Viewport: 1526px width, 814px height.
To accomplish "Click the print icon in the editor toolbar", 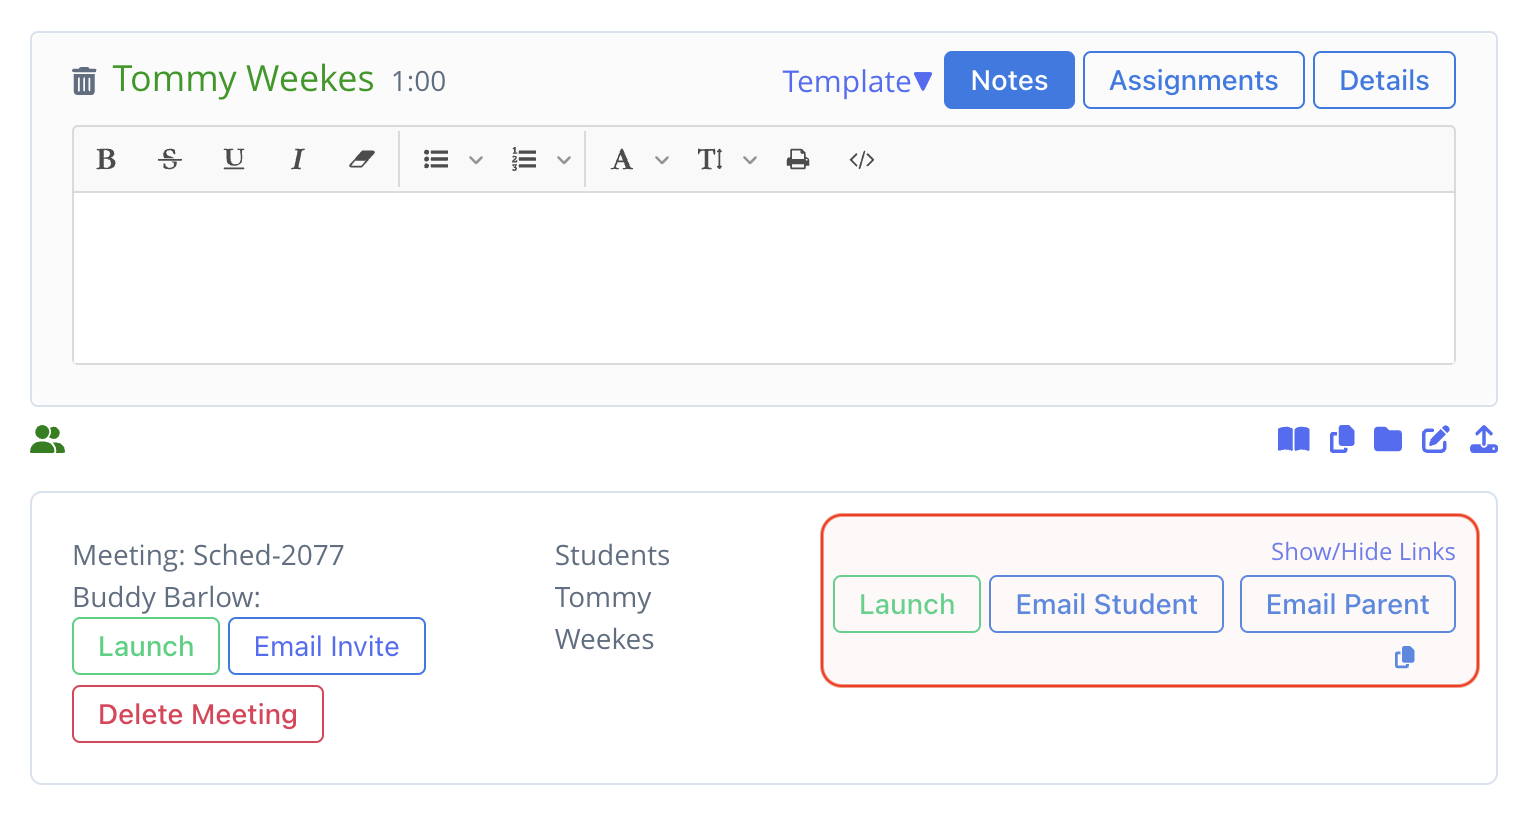I will [x=797, y=159].
